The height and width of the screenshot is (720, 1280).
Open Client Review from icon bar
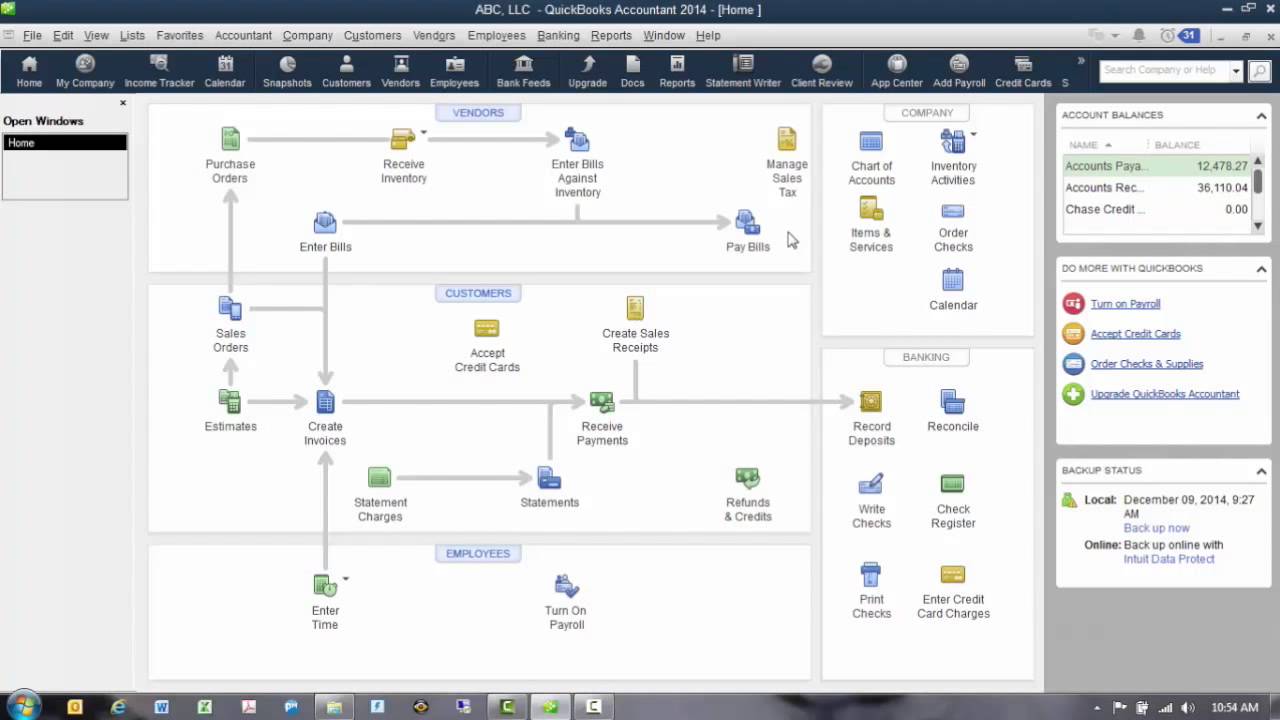(821, 72)
